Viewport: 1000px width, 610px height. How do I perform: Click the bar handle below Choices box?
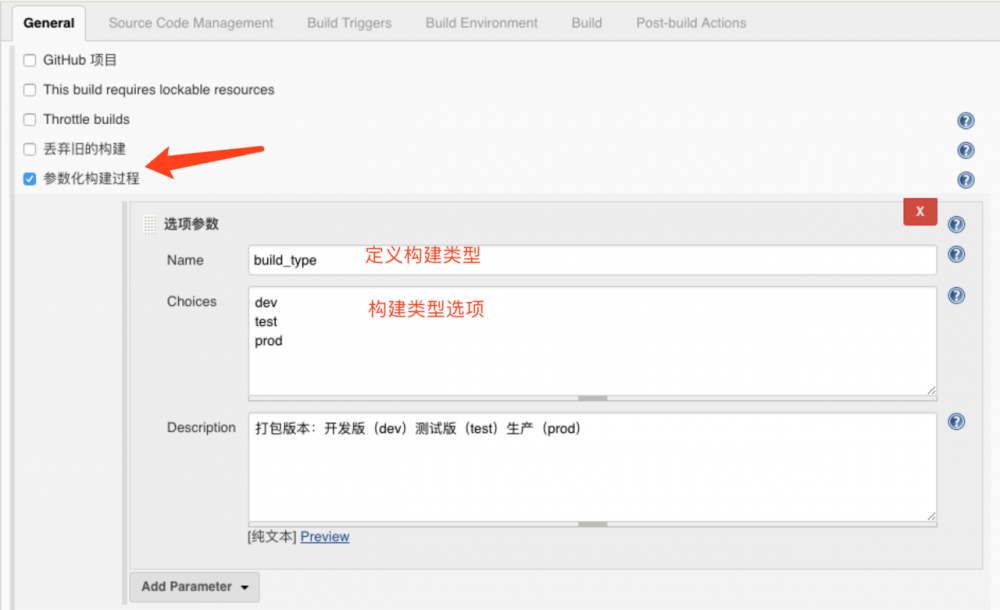(x=592, y=398)
